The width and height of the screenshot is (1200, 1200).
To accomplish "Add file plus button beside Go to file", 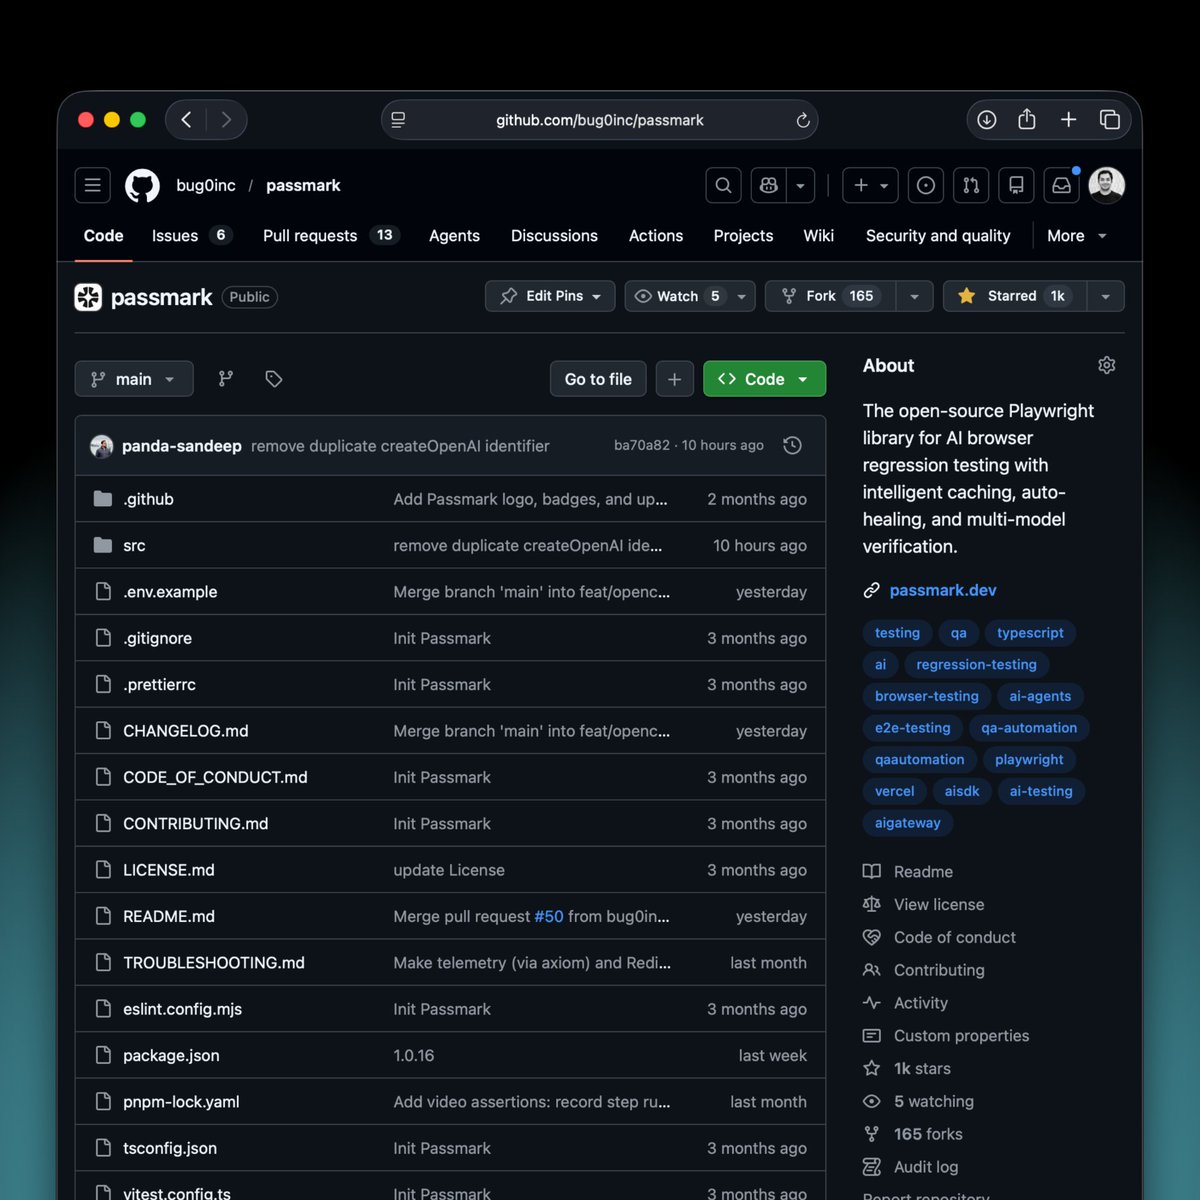I will [x=675, y=379].
